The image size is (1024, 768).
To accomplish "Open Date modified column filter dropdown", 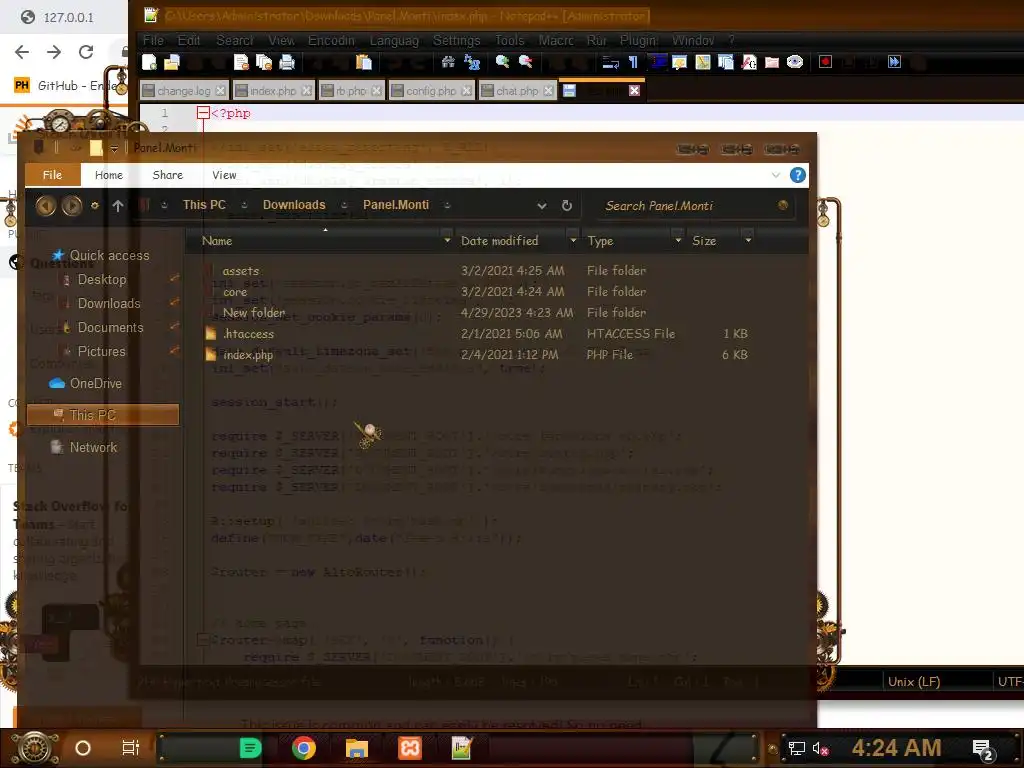I will (x=573, y=240).
